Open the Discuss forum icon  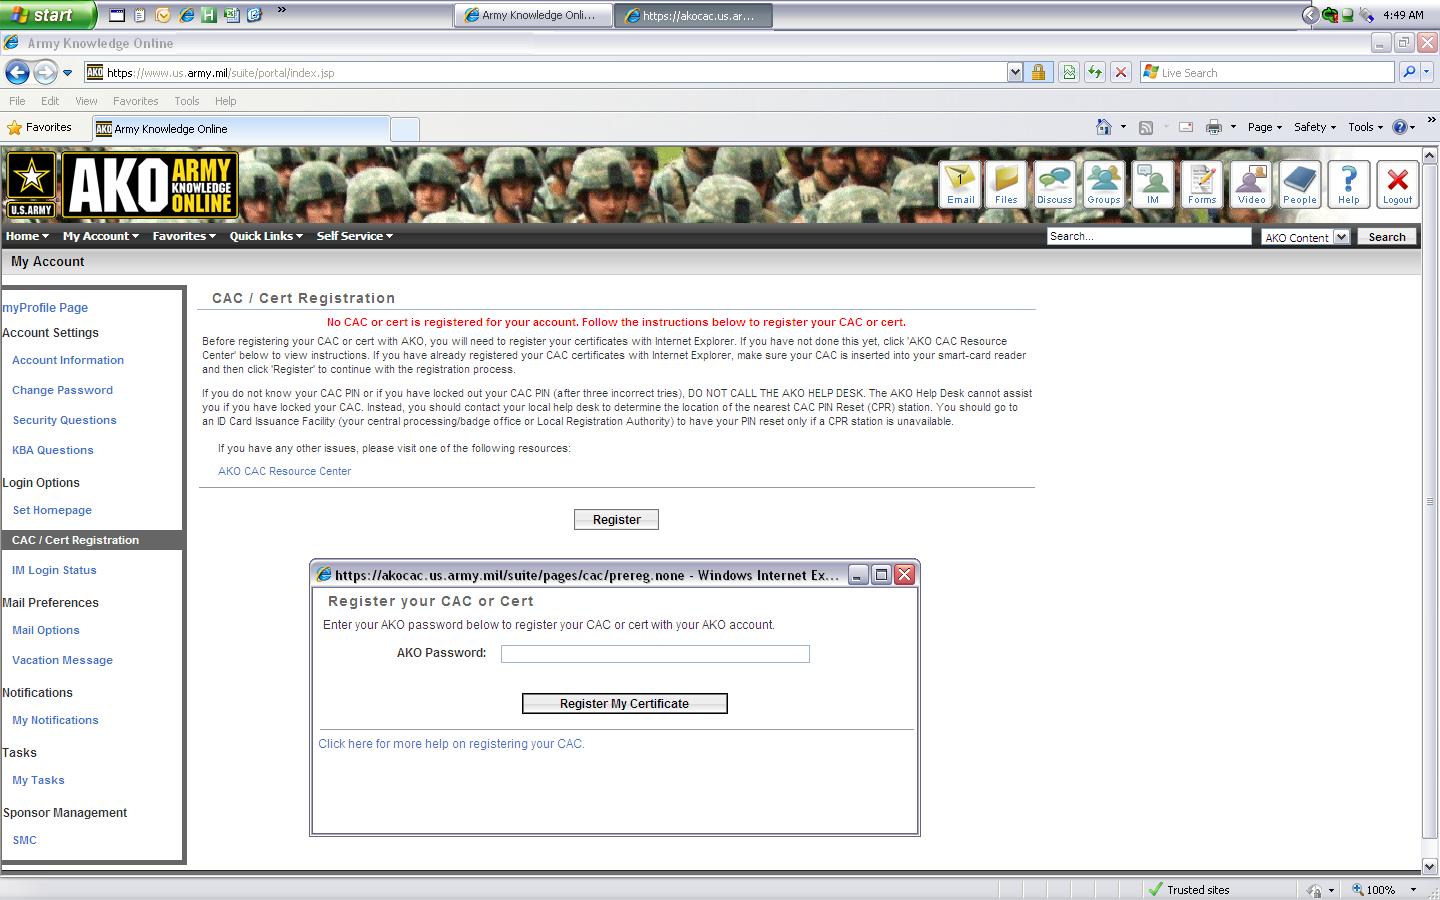coord(1054,184)
